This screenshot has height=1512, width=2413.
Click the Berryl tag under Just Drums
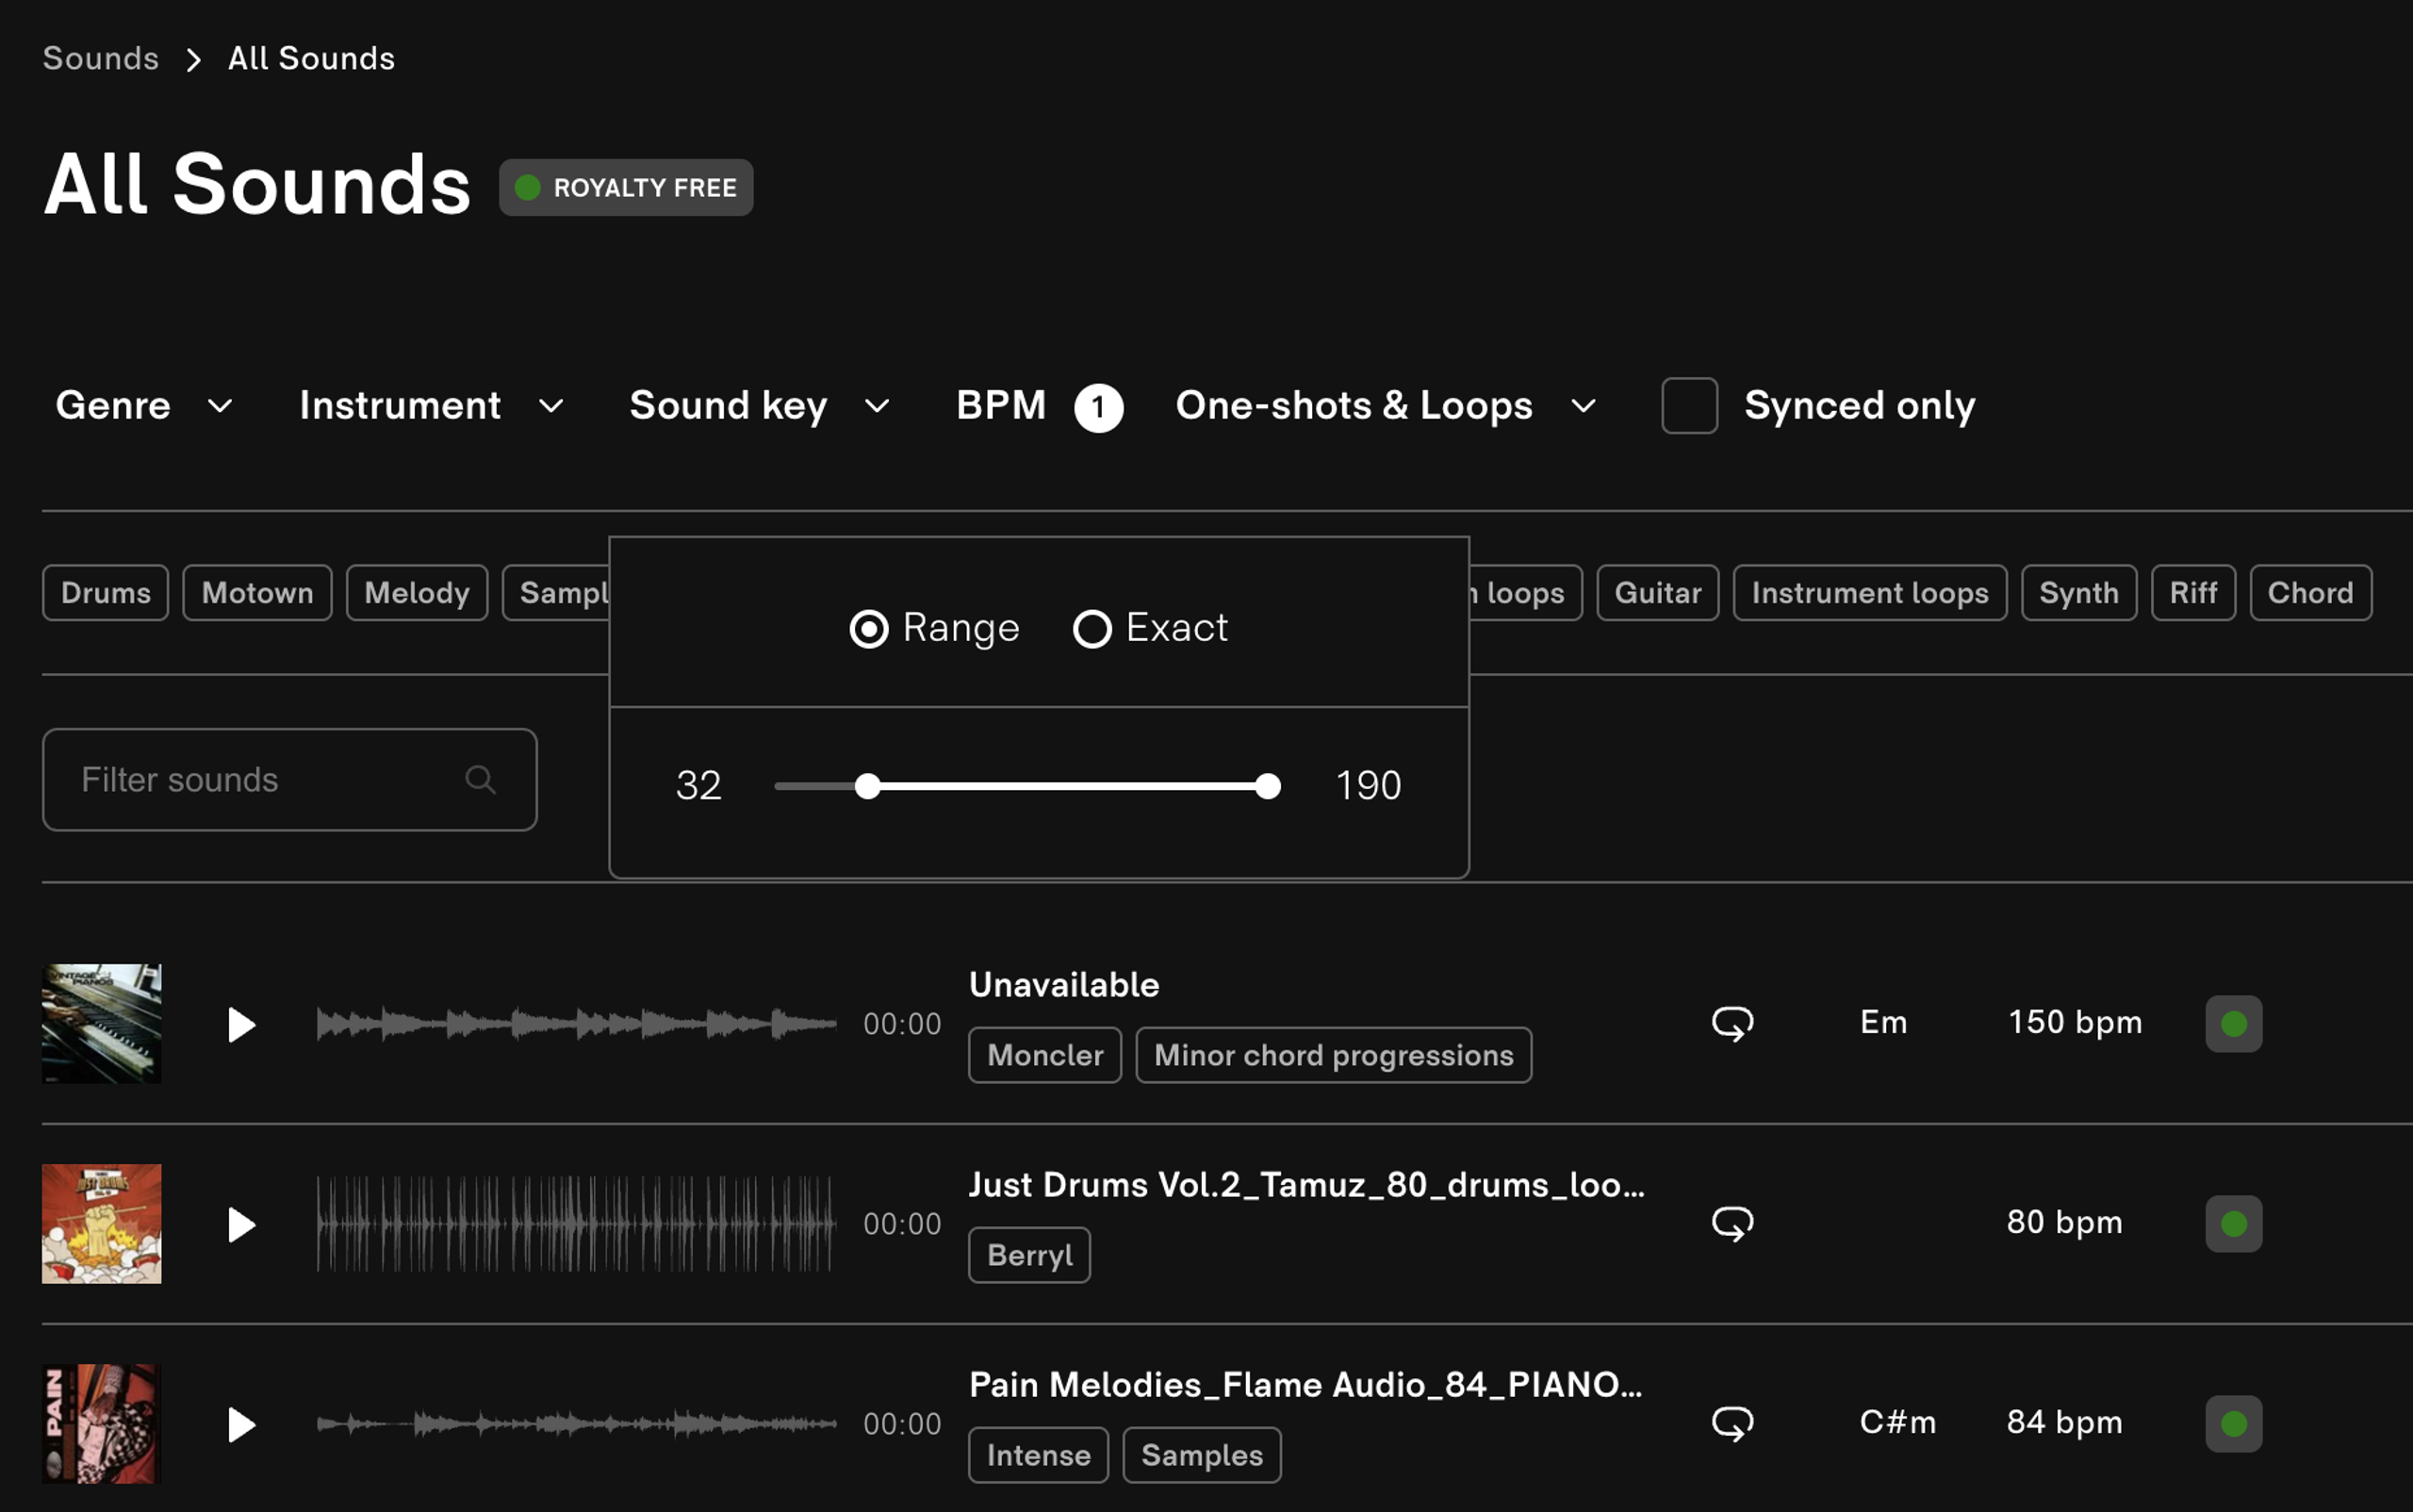point(1028,1254)
